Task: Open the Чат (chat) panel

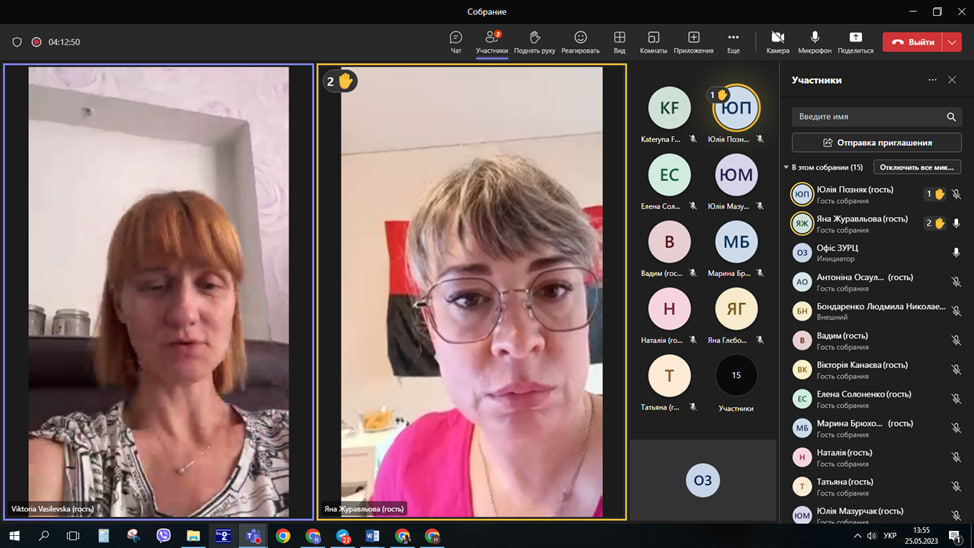Action: click(455, 42)
